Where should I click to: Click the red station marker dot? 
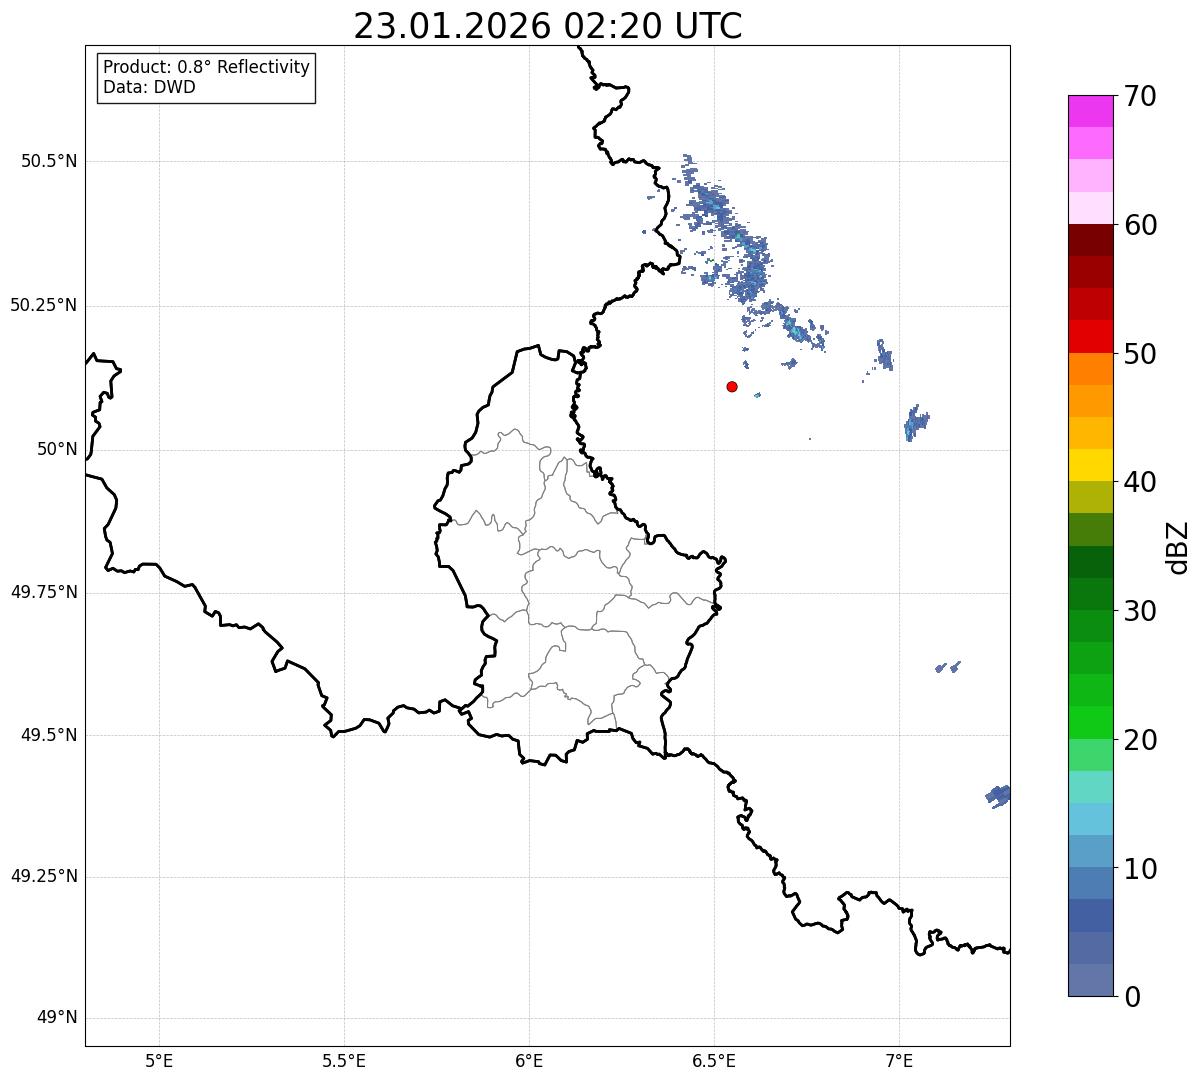click(732, 386)
